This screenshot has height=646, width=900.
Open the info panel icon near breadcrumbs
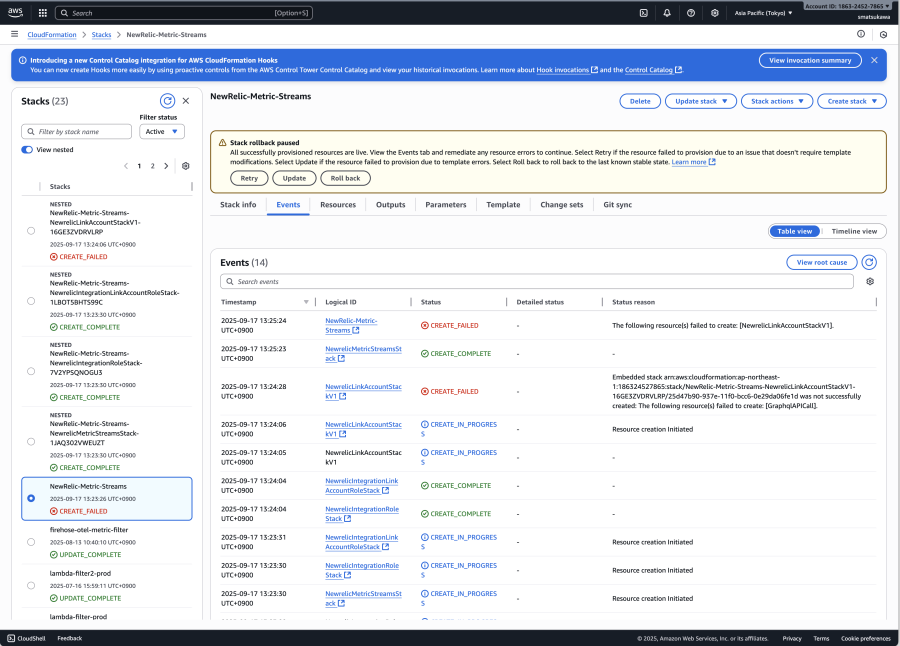[861, 34]
